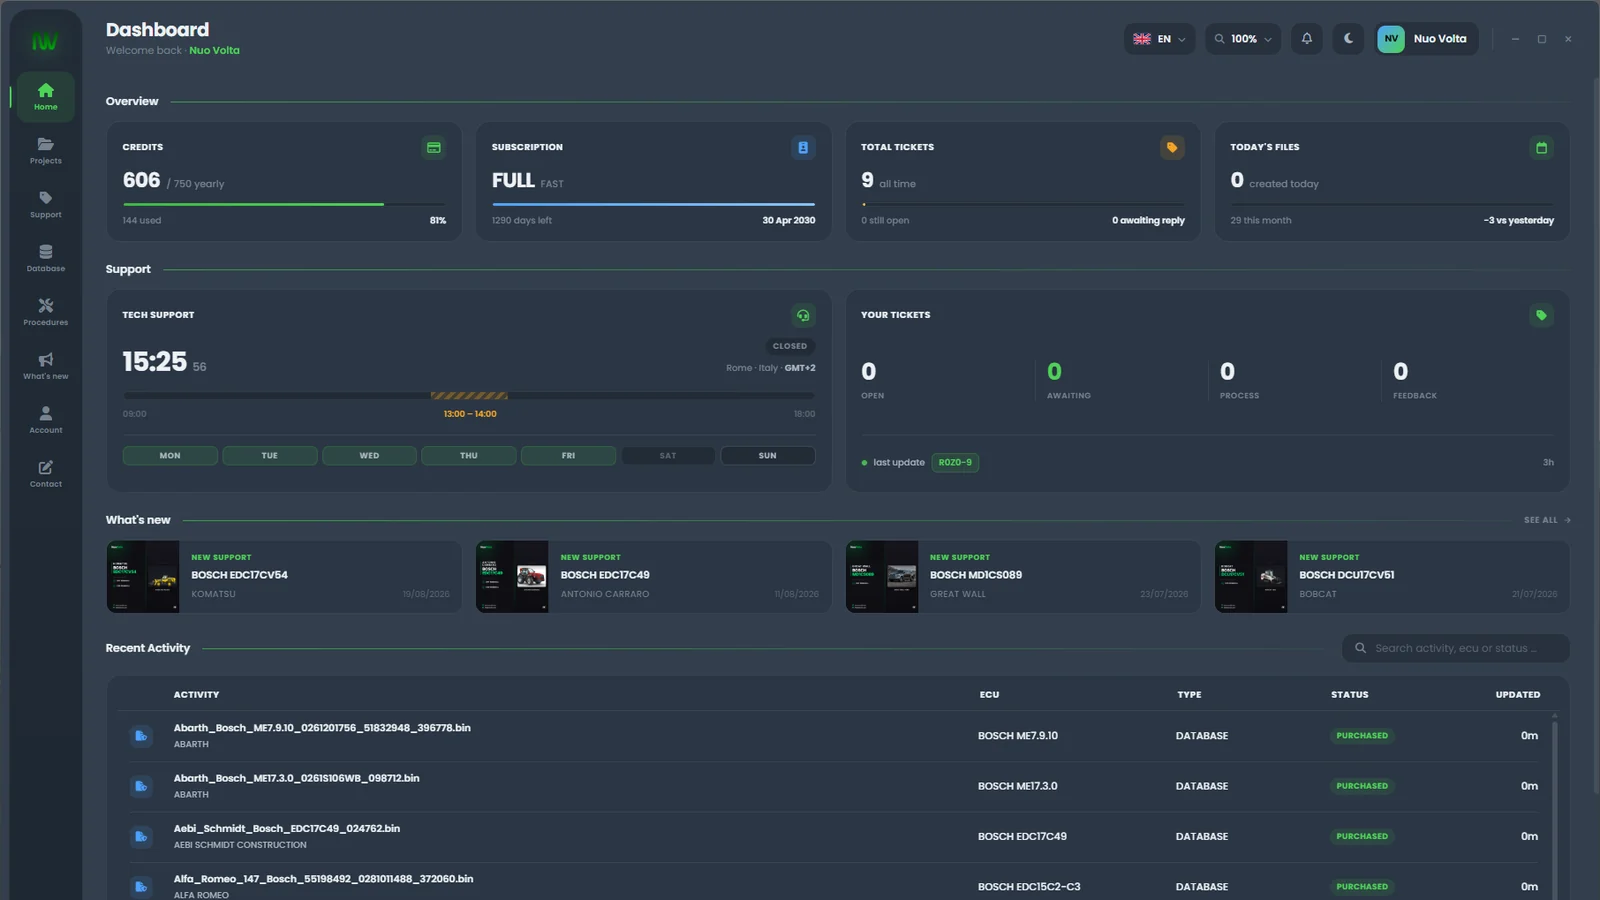Click the Credits card icon
The height and width of the screenshot is (900, 1600).
click(434, 148)
